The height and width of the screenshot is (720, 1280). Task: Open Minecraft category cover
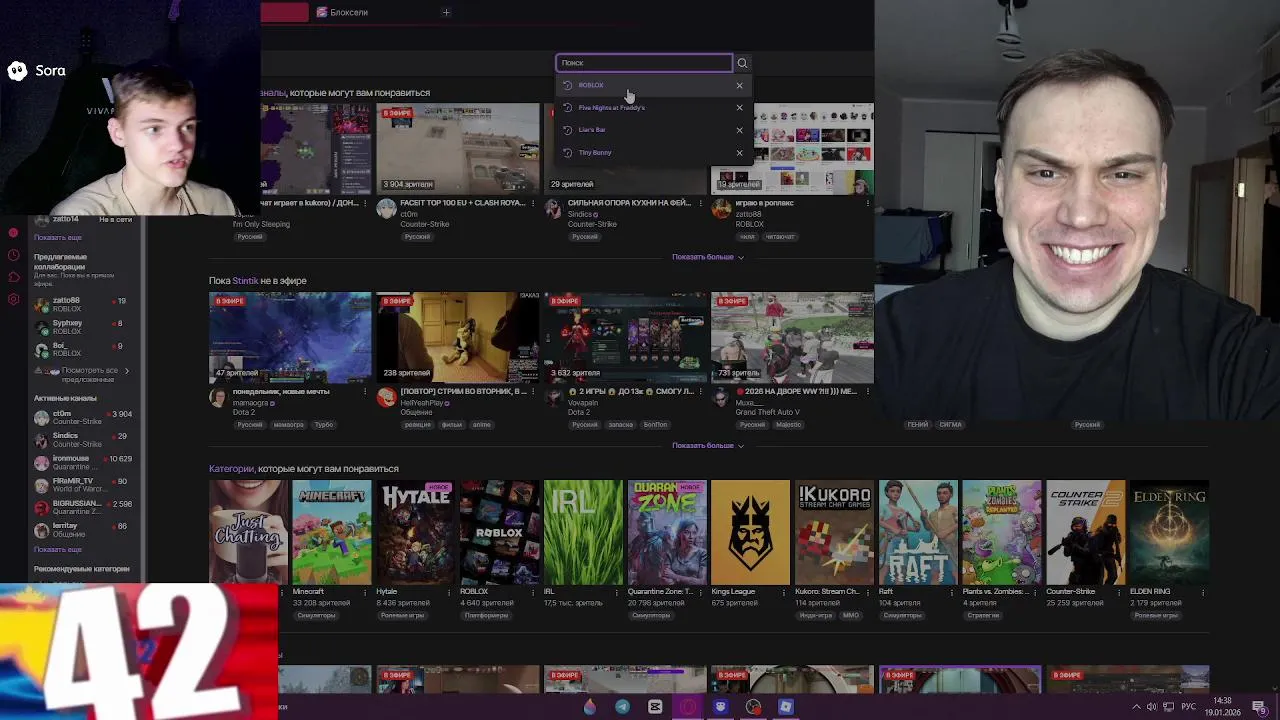point(331,532)
